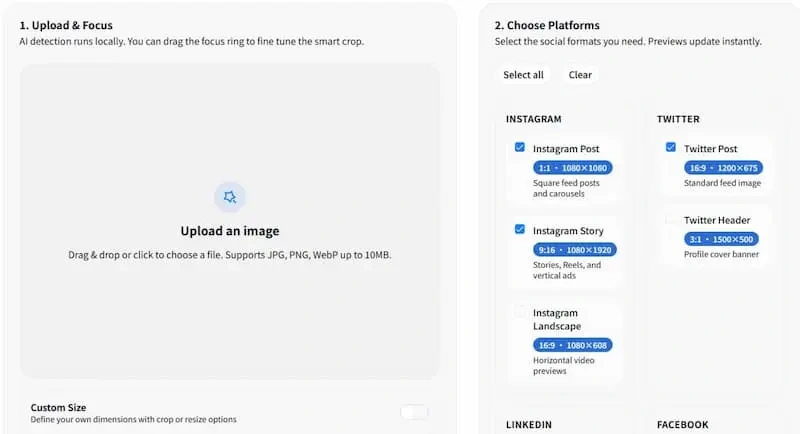The width and height of the screenshot is (800, 434).
Task: Click the 16:9 1200×675 size badge
Action: (x=723, y=168)
